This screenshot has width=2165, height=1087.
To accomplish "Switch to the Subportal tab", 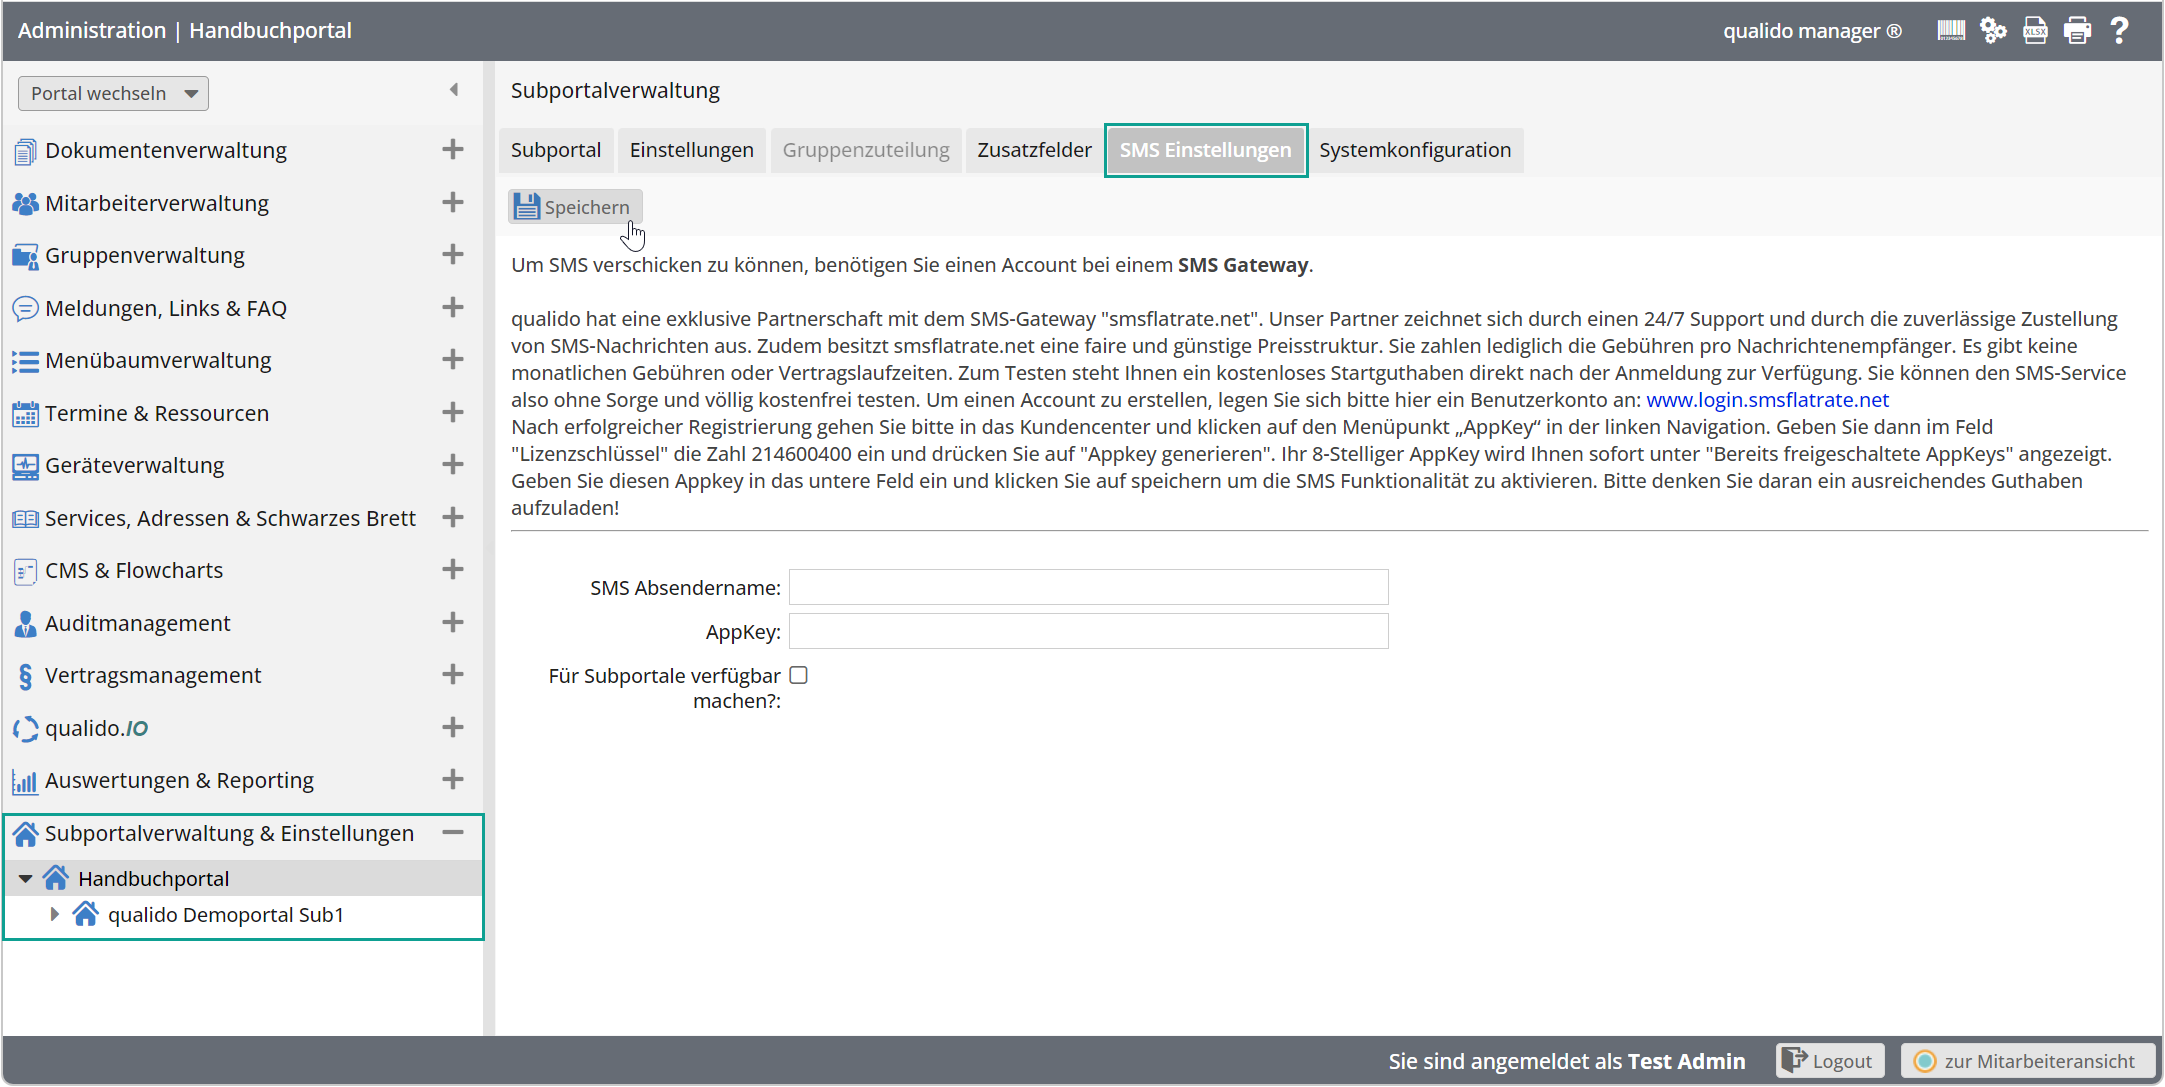I will [x=556, y=150].
